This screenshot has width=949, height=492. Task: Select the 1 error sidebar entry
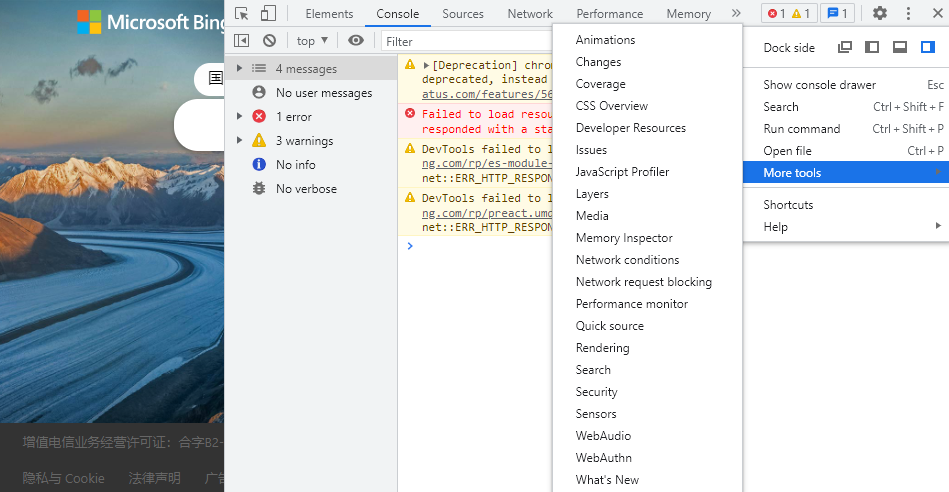click(293, 117)
